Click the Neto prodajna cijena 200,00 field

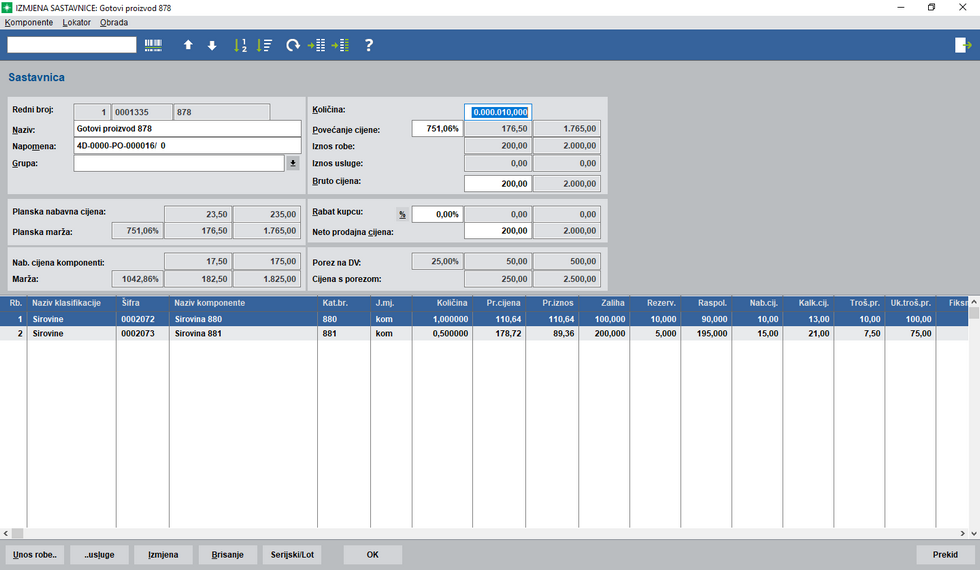(x=498, y=231)
